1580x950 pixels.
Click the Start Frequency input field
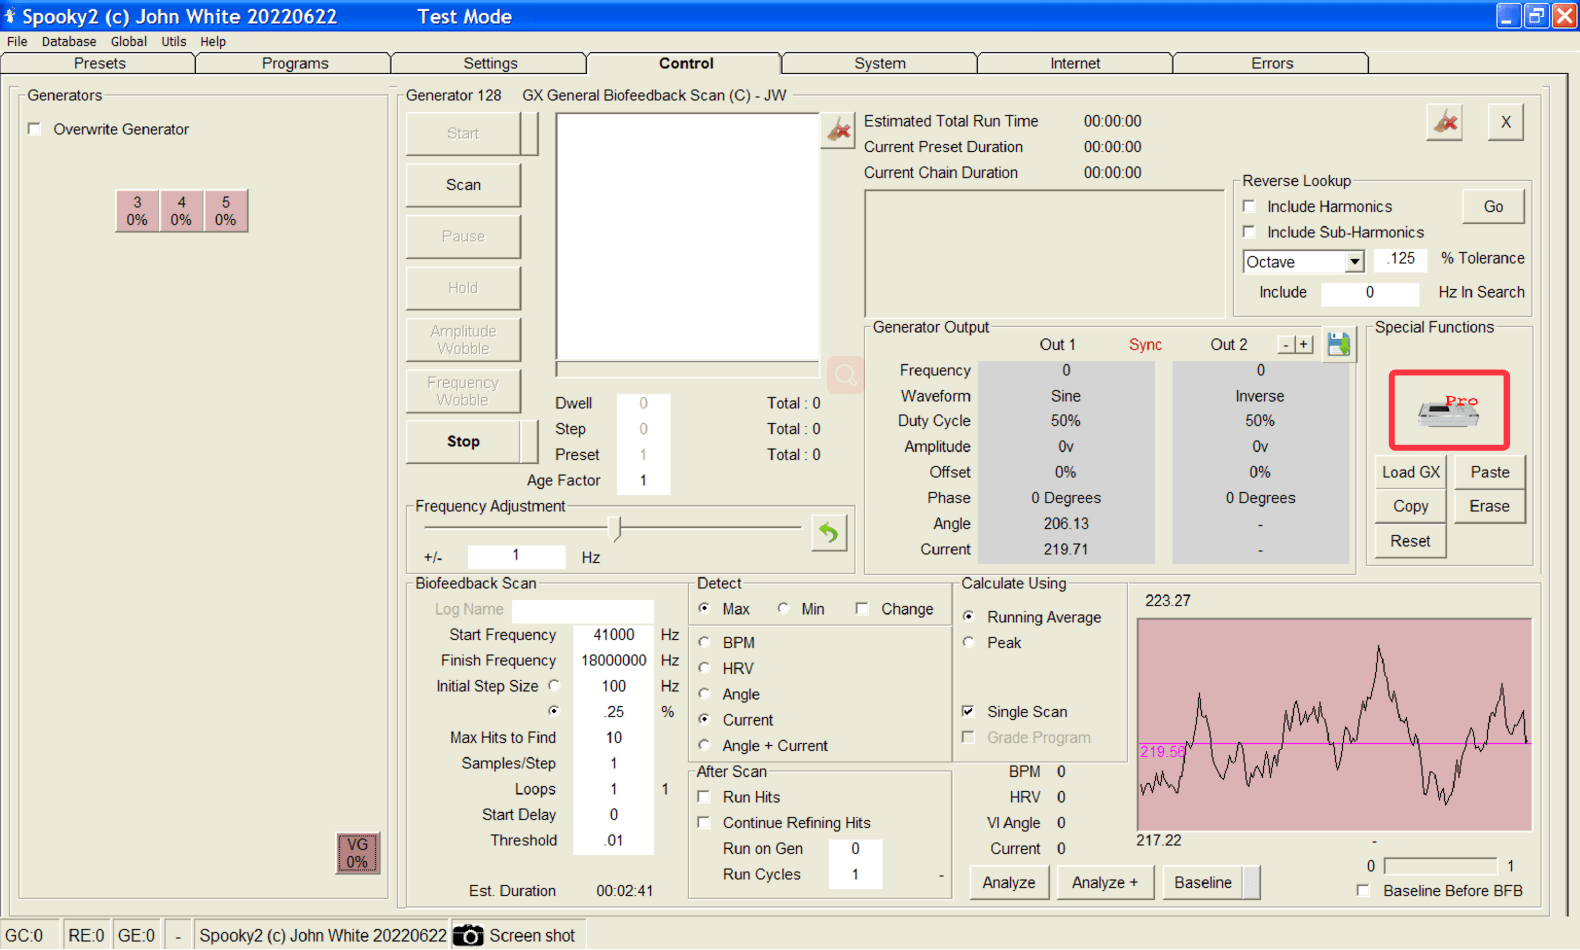[x=613, y=635]
